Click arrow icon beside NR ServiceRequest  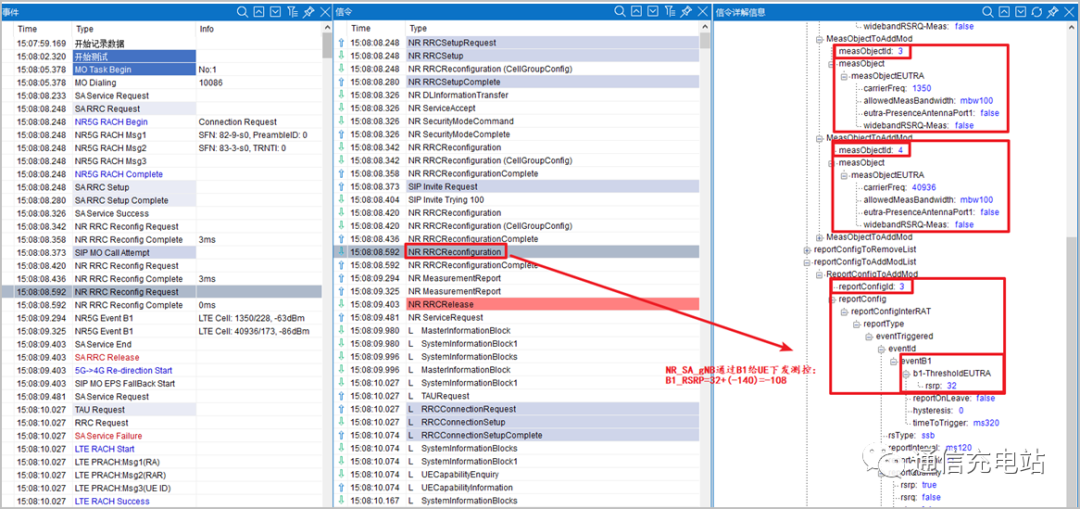point(340,318)
